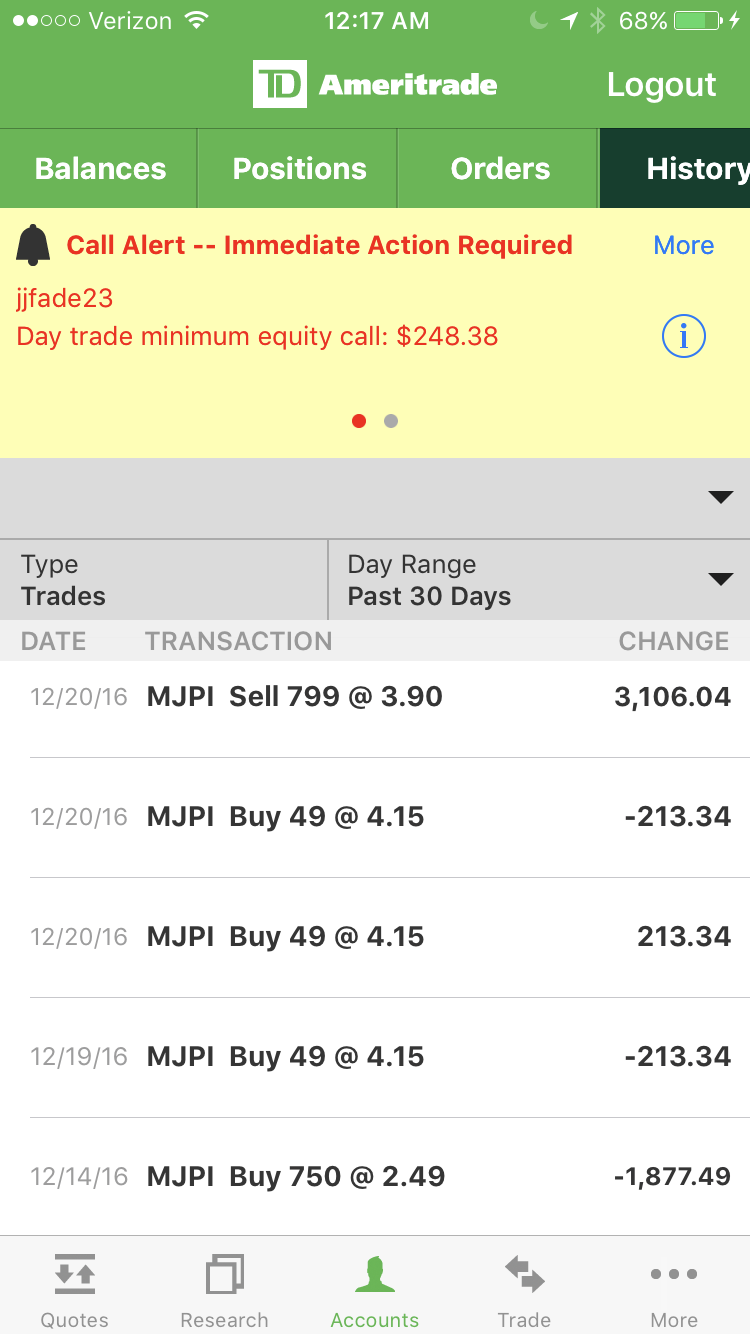Viewport: 750px width, 1334px height.
Task: Open the Research icon in bottom bar
Action: pyautogui.click(x=224, y=1274)
